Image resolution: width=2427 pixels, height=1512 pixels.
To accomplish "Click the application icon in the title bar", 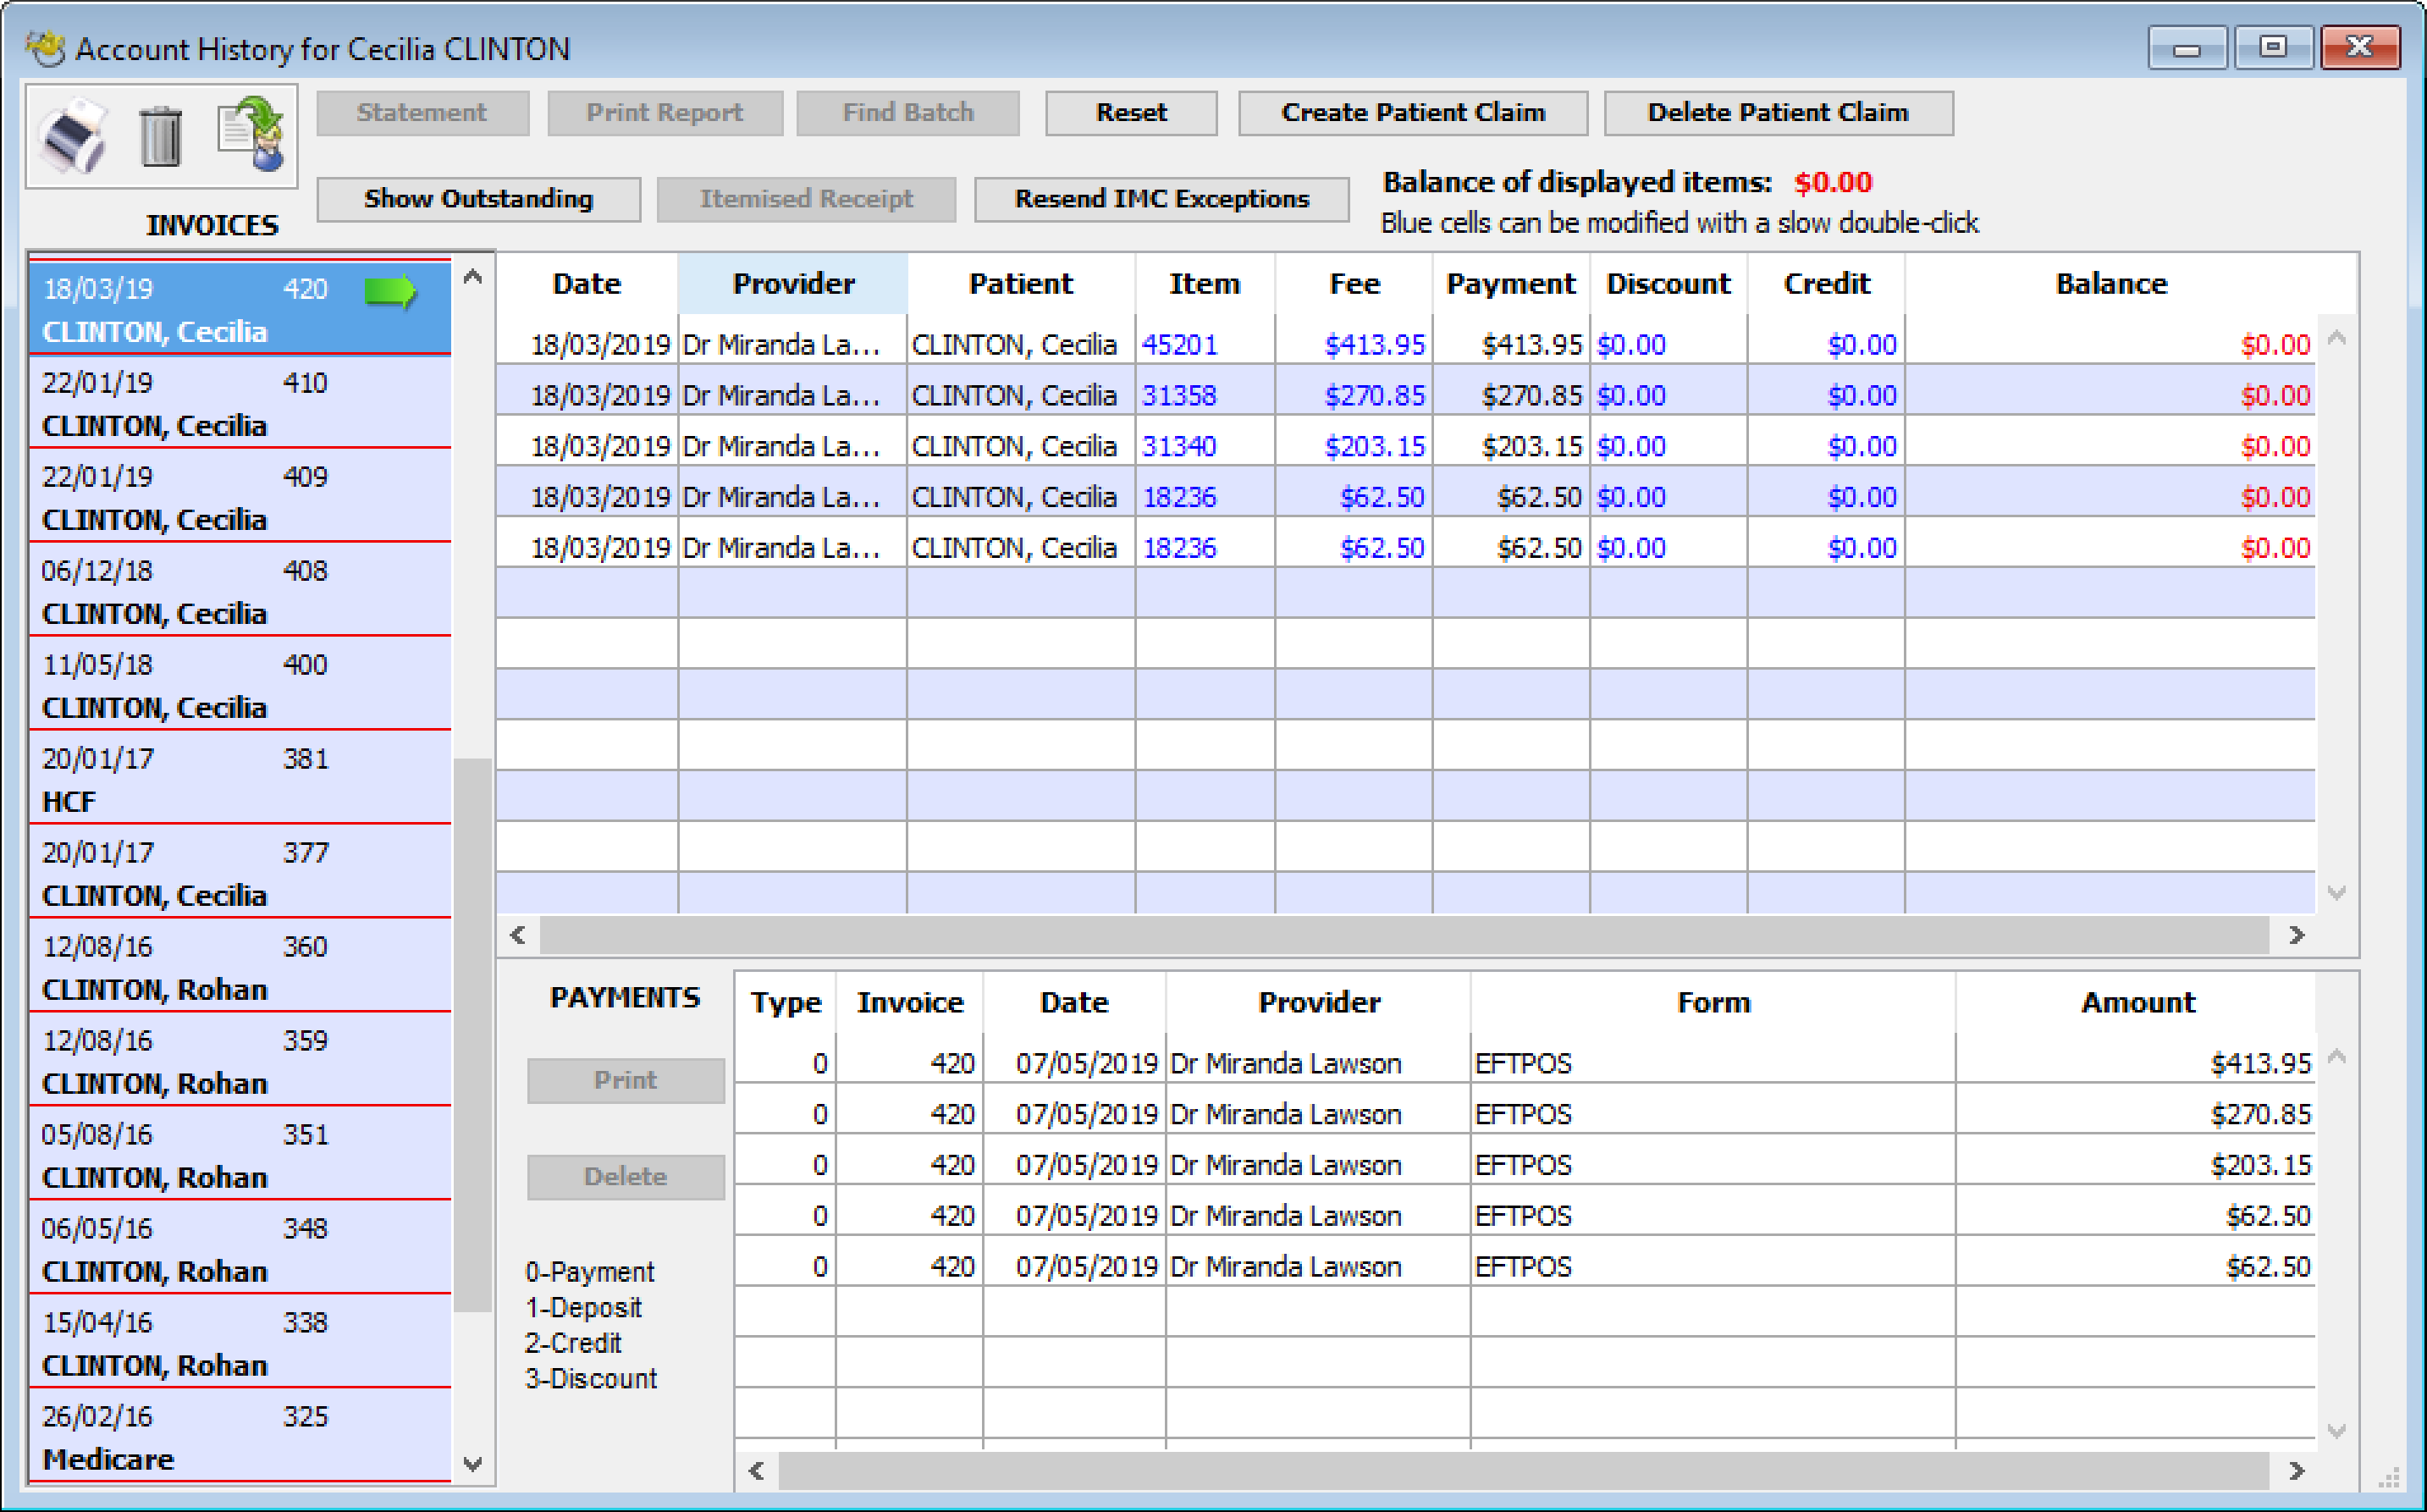I will click(x=45, y=47).
